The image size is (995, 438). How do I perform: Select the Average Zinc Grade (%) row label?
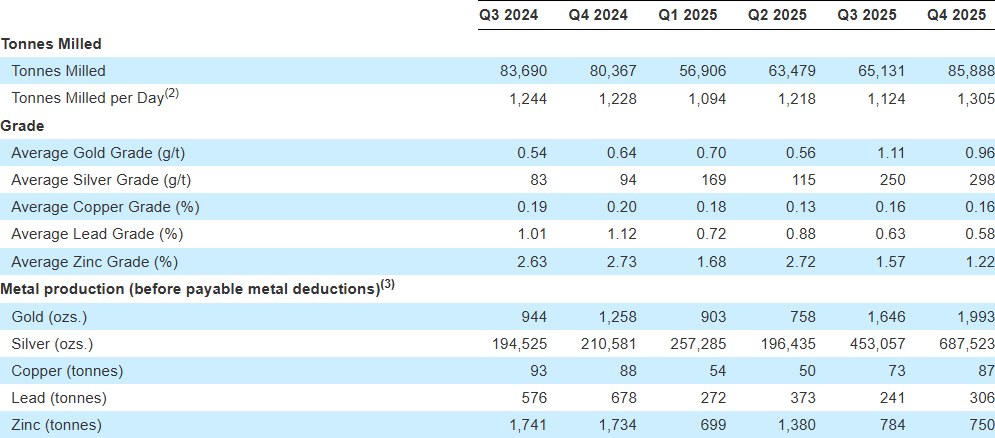(x=94, y=262)
